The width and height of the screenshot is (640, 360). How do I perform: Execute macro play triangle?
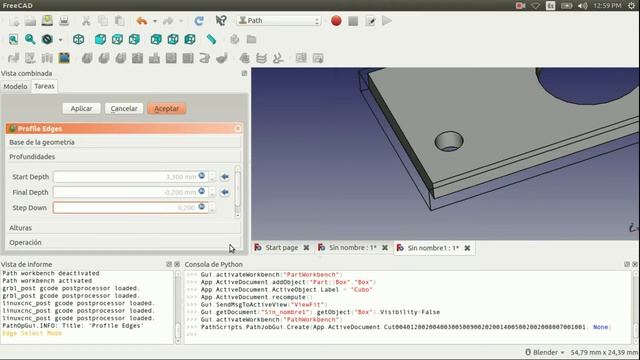point(387,21)
